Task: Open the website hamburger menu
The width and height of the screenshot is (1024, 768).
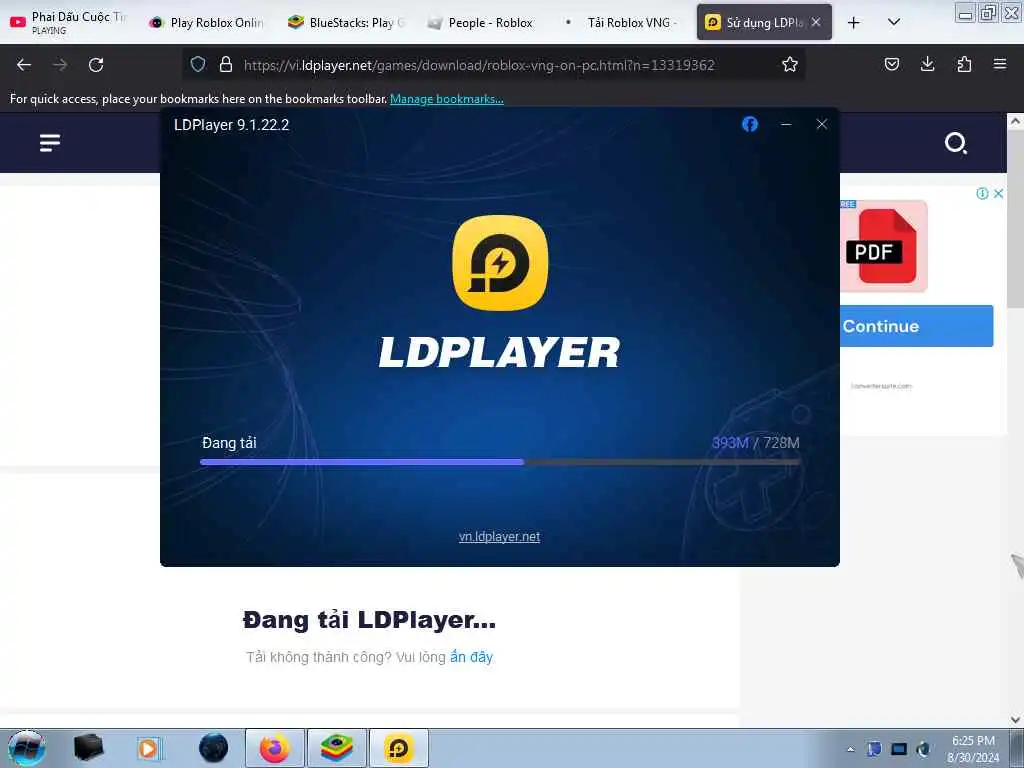Action: click(50, 142)
